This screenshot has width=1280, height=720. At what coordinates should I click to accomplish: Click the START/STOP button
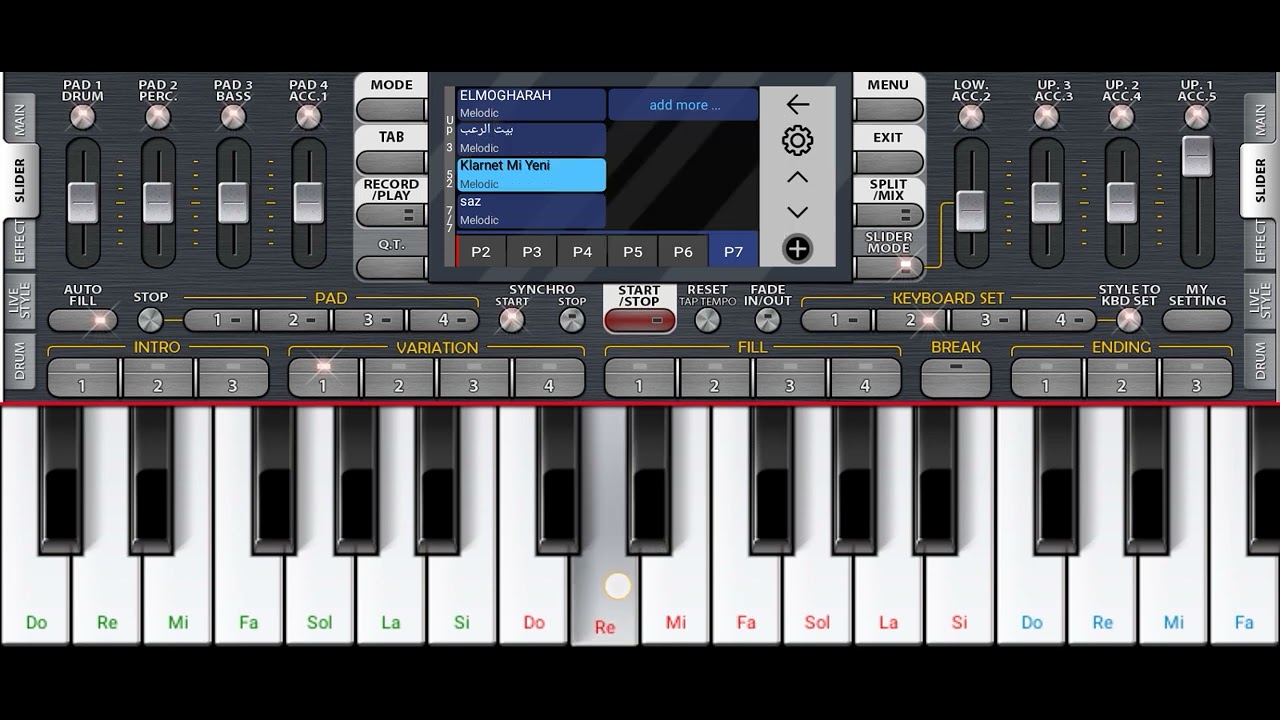[639, 320]
